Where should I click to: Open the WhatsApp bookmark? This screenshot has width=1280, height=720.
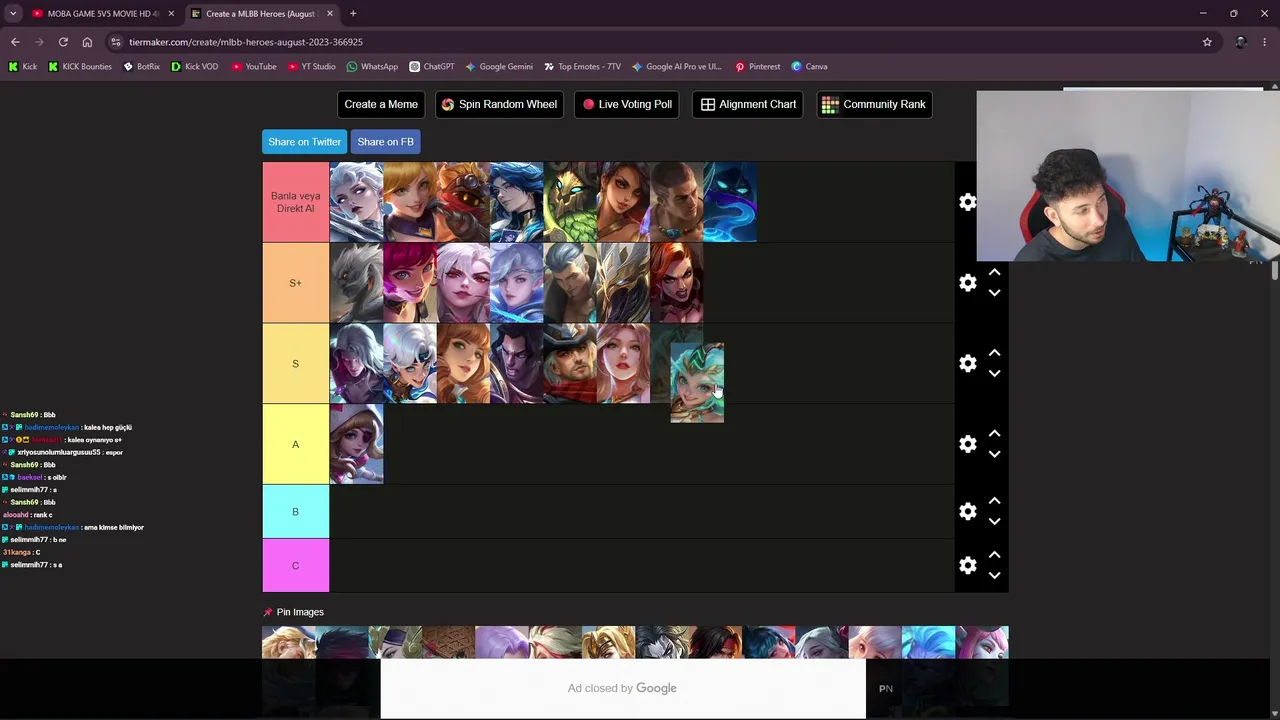(372, 67)
